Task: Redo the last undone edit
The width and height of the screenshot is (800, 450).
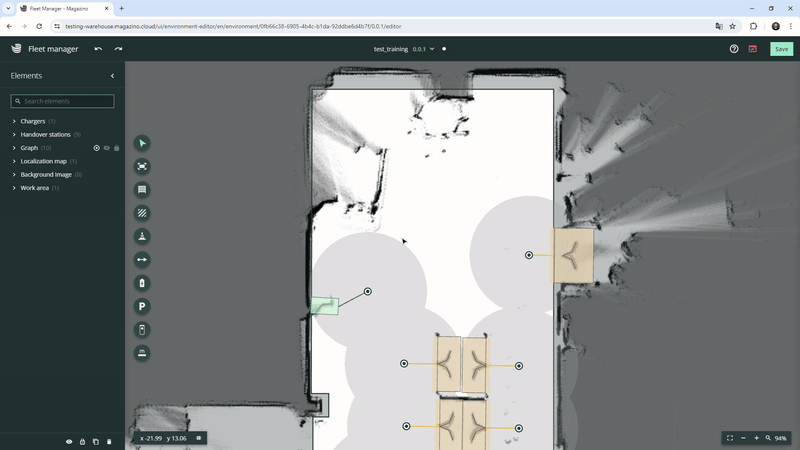Action: (x=118, y=49)
